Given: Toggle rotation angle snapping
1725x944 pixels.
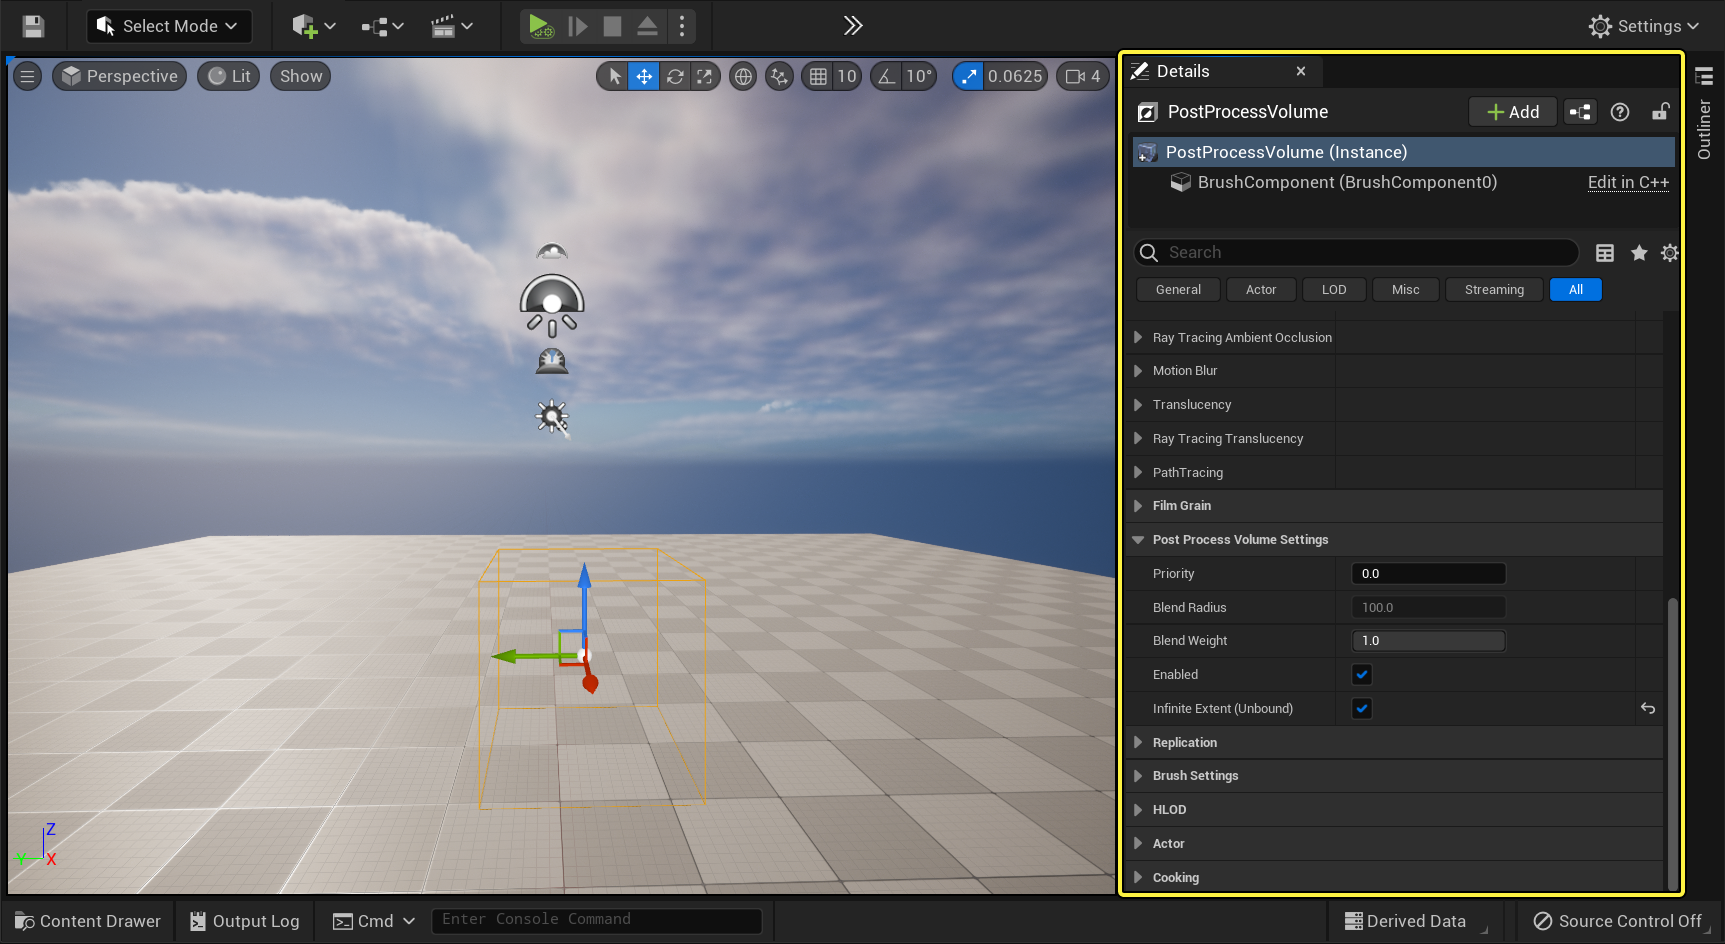Looking at the screenshot, I should pos(886,76).
